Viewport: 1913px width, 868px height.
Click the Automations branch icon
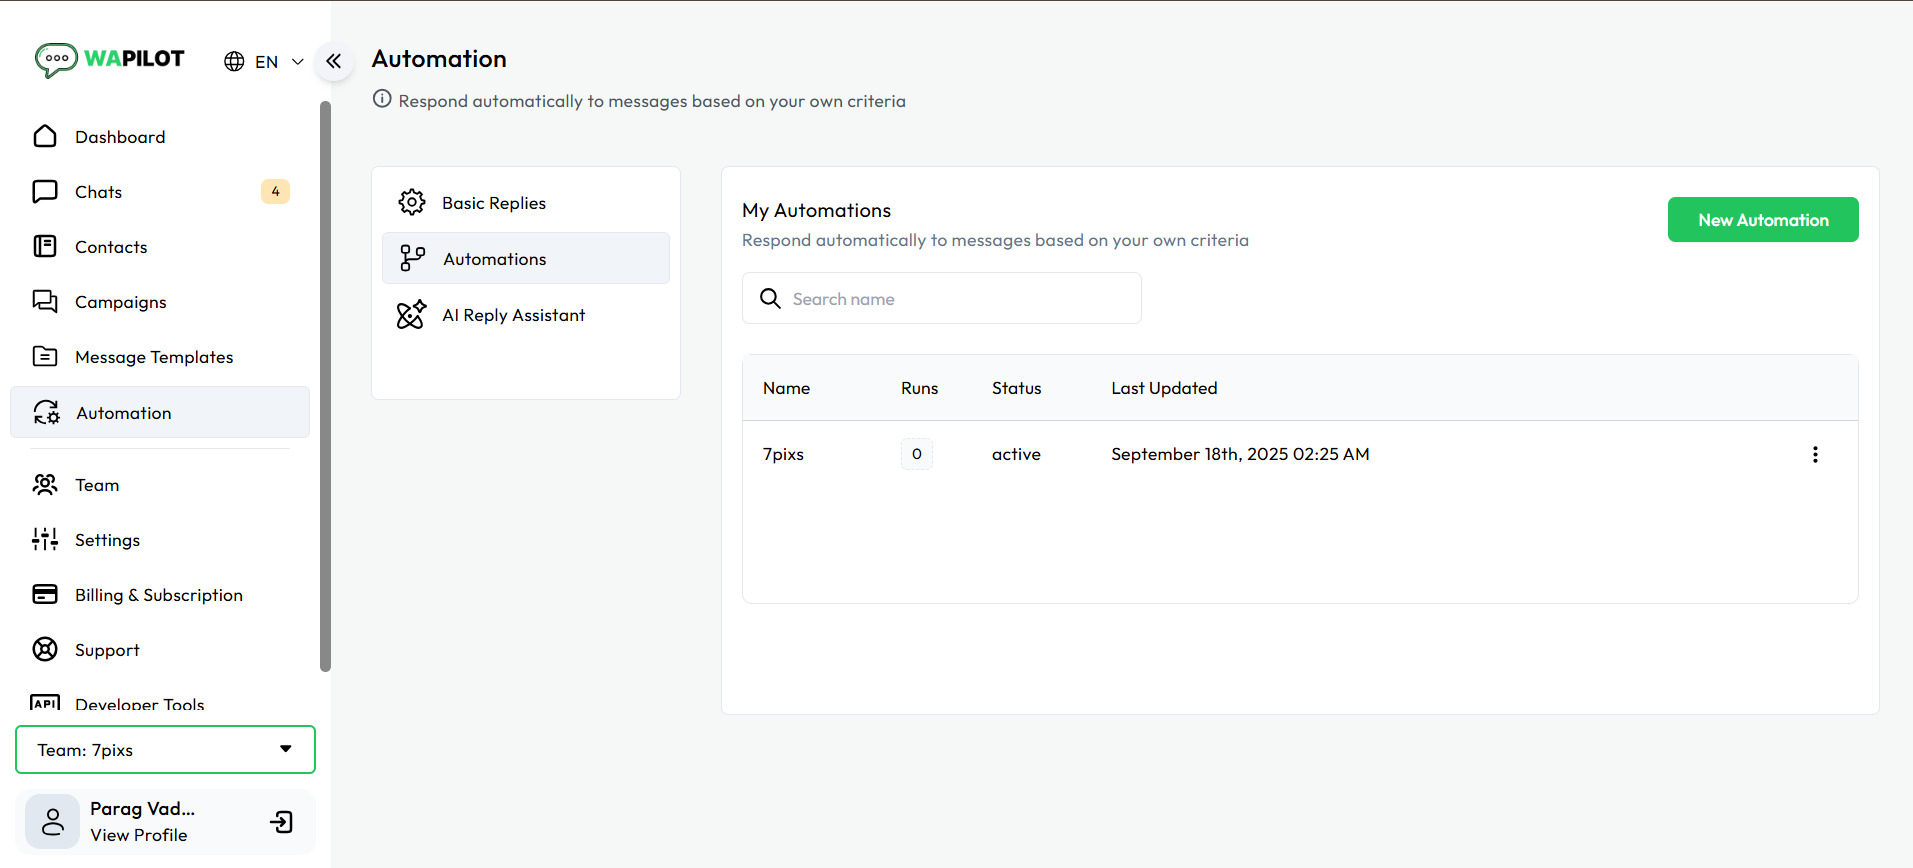click(412, 258)
